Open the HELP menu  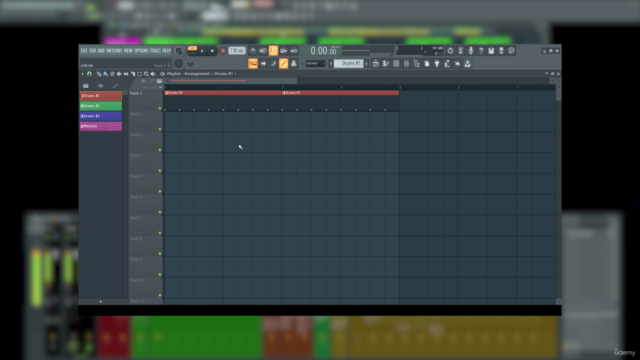click(166, 51)
